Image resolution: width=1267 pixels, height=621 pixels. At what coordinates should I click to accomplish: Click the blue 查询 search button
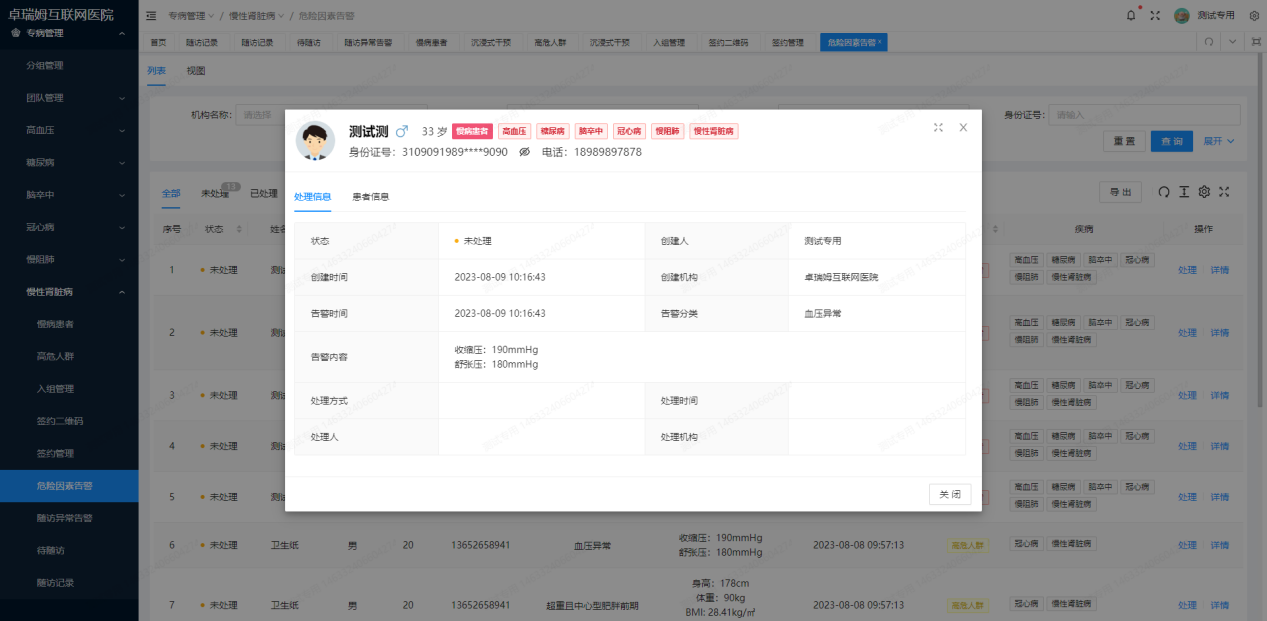point(1171,141)
